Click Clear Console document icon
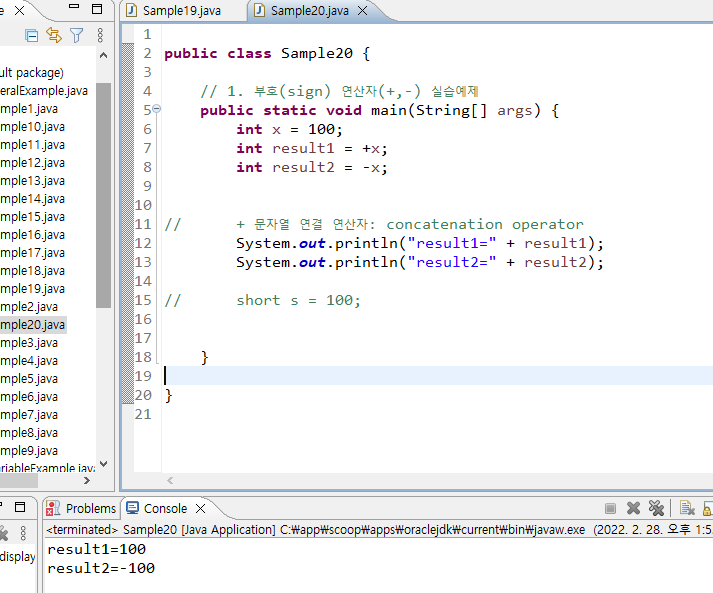 (687, 508)
